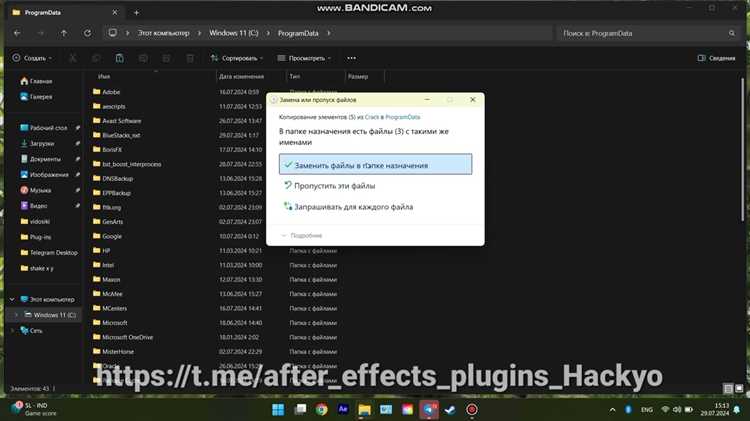Open Галерея in the navigation pane
Image resolution: width=750 pixels, height=421 pixels.
[x=36, y=97]
